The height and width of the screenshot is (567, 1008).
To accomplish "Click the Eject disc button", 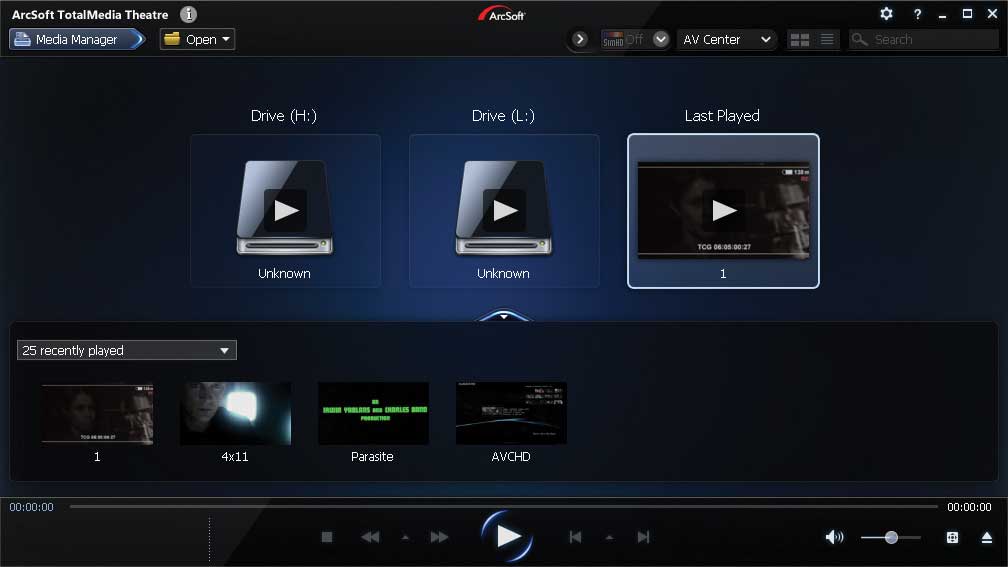I will click(987, 537).
